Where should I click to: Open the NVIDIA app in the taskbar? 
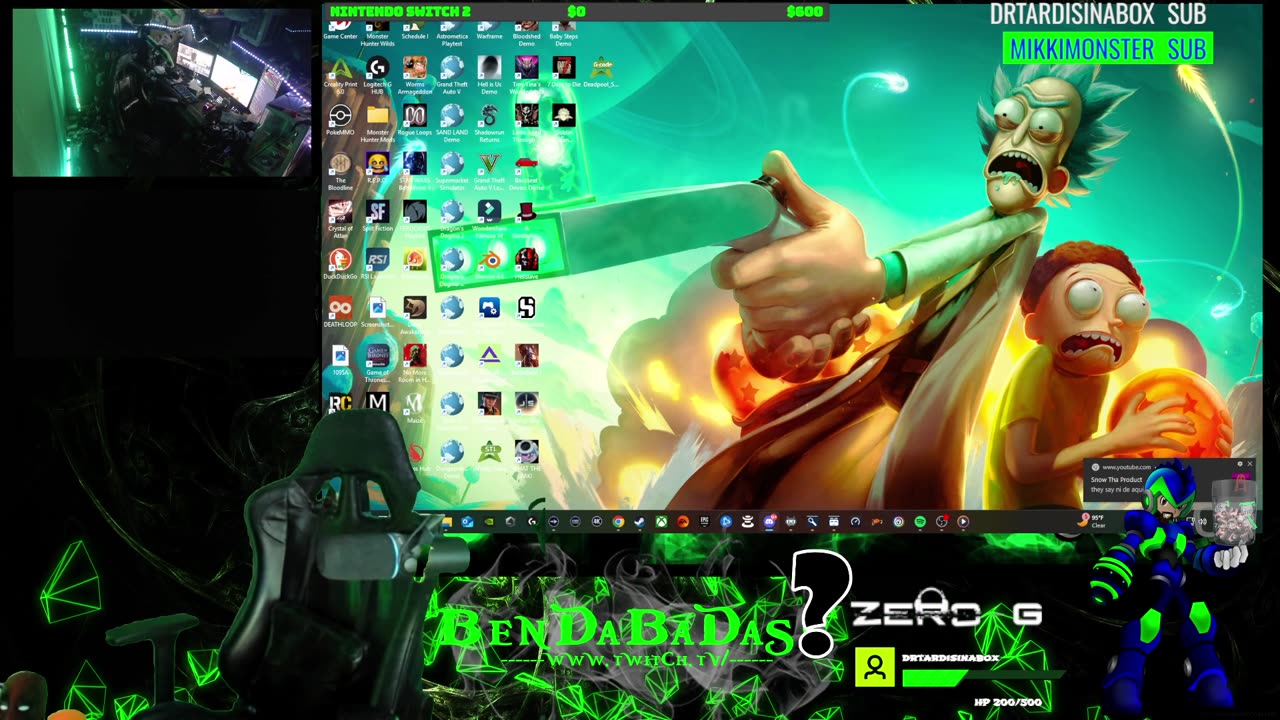pos(489,521)
